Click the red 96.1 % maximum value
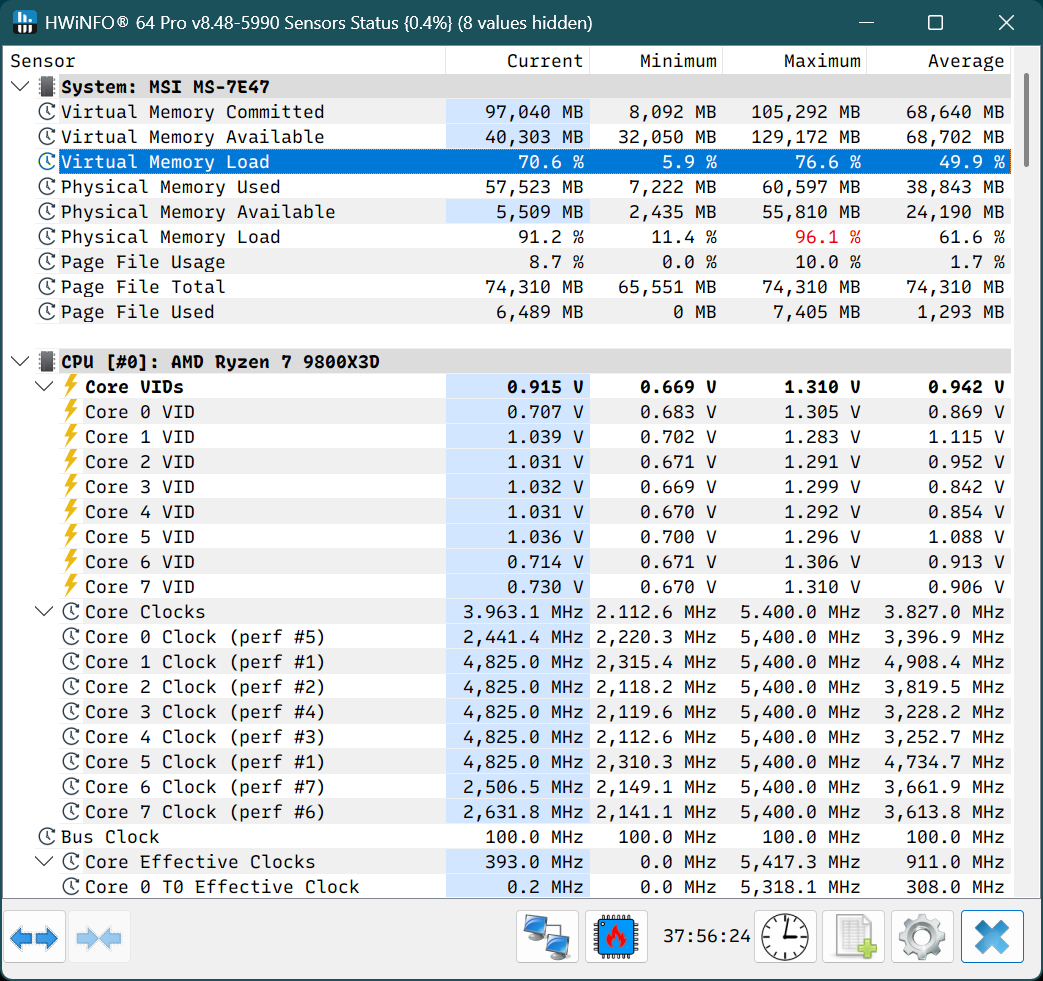1043x981 pixels. point(827,237)
